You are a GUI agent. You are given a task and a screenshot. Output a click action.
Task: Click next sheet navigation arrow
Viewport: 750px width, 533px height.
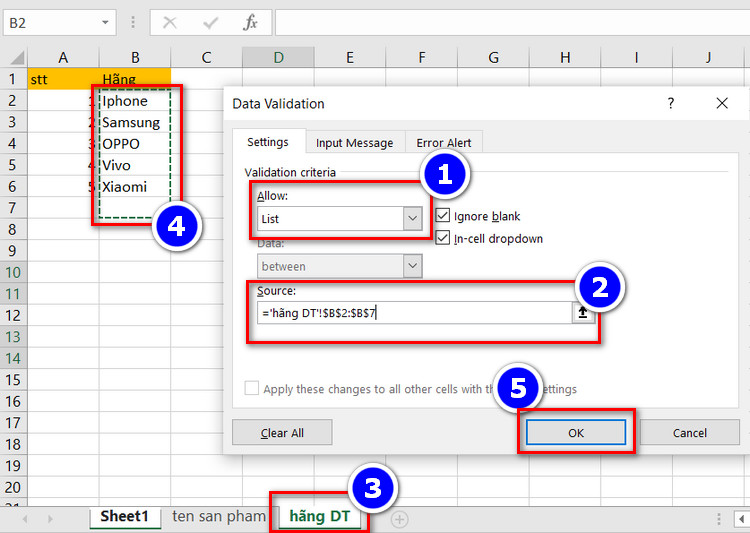tap(50, 519)
